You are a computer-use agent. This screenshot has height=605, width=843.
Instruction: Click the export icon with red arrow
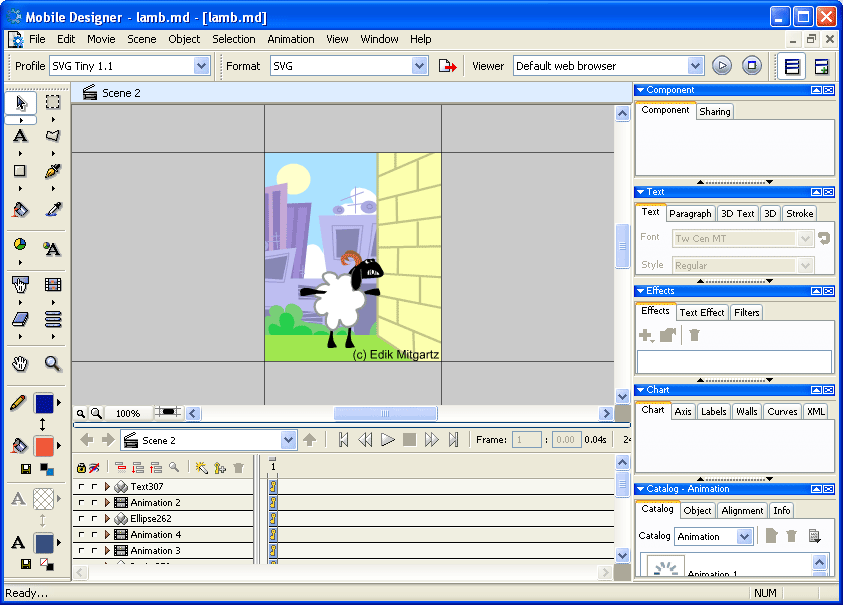(447, 66)
